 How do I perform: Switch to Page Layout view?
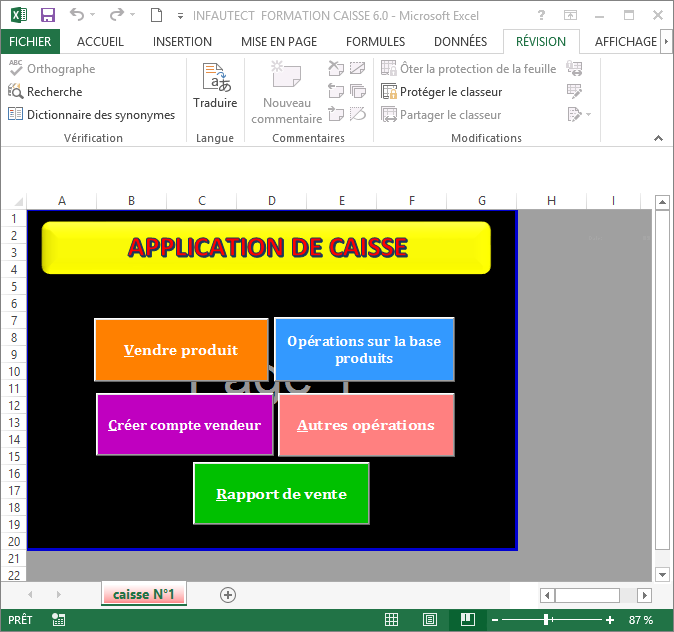pos(429,620)
